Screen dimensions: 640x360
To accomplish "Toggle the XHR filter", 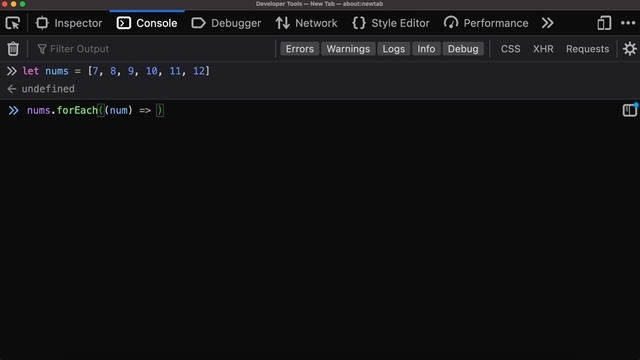I will coord(543,49).
